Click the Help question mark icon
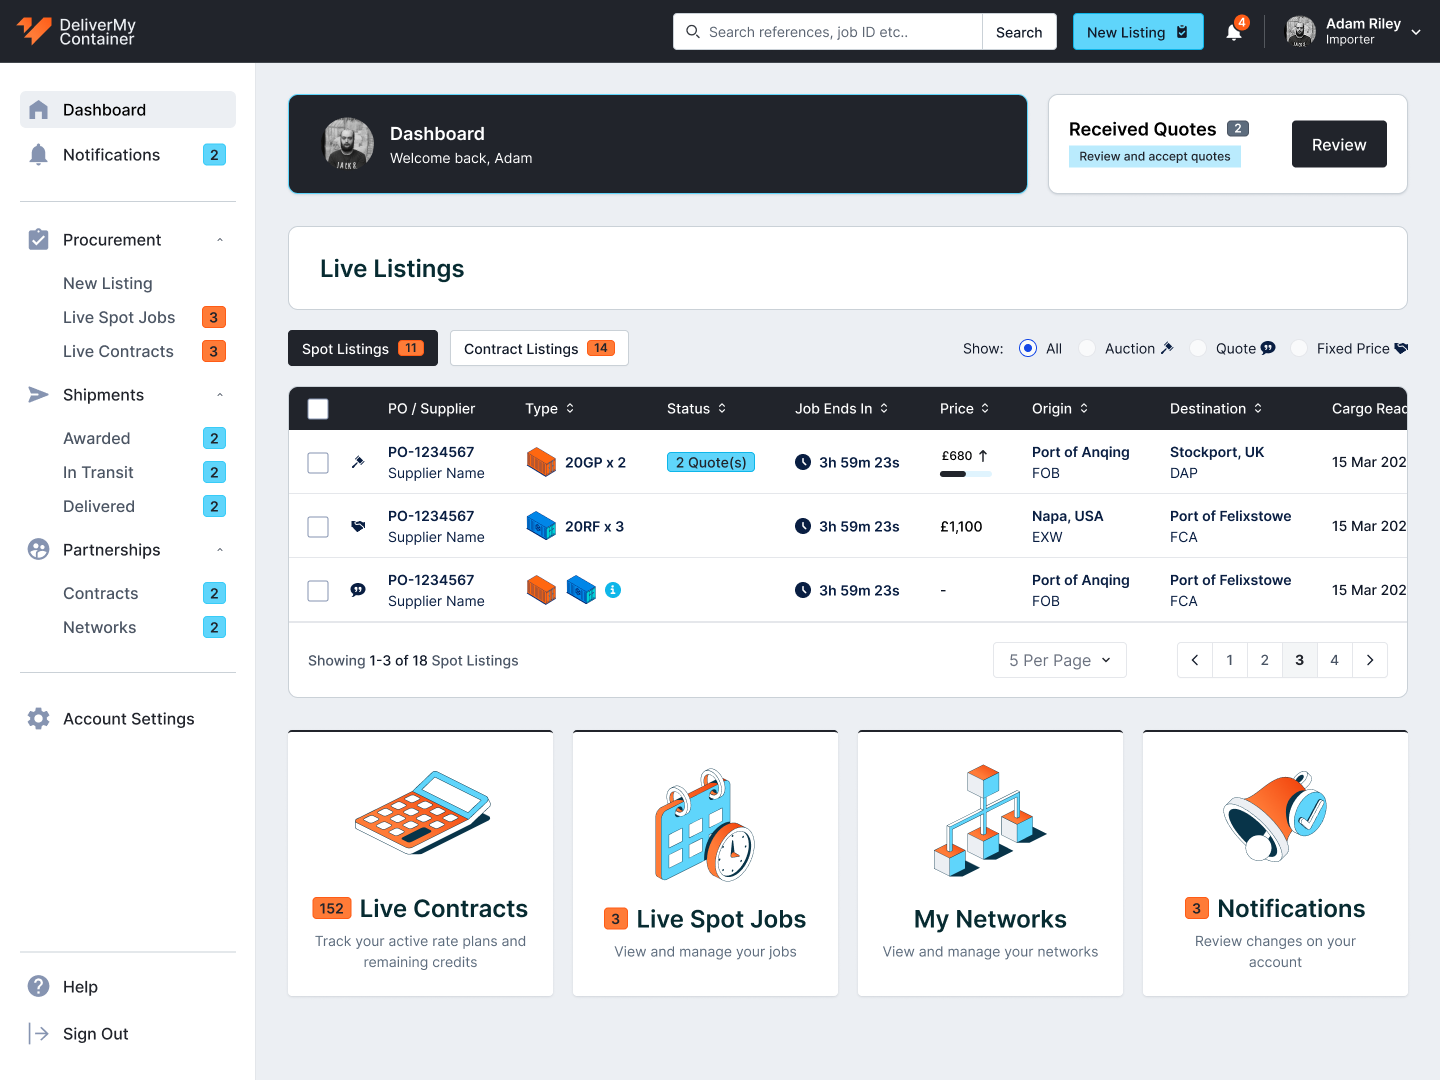Screen dimensions: 1440x1080 [39, 986]
